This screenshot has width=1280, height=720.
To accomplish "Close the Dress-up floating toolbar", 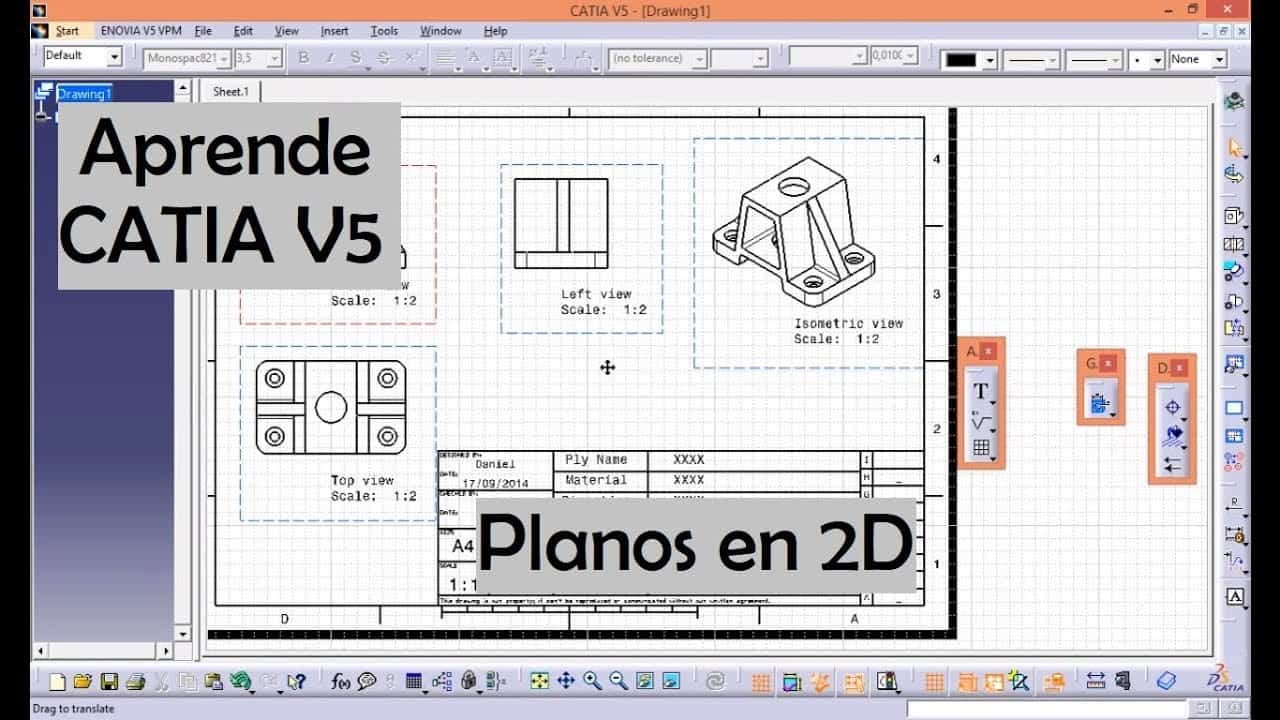I will [1179, 368].
